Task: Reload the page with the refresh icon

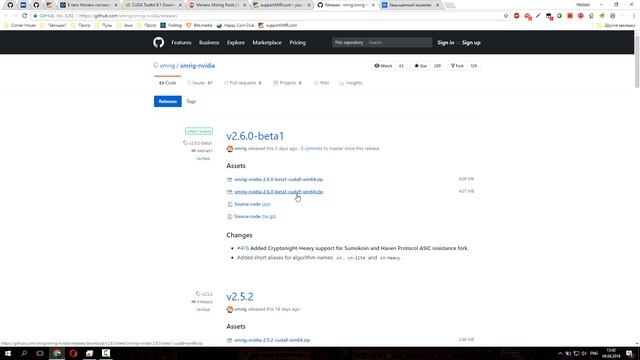Action: [24, 16]
